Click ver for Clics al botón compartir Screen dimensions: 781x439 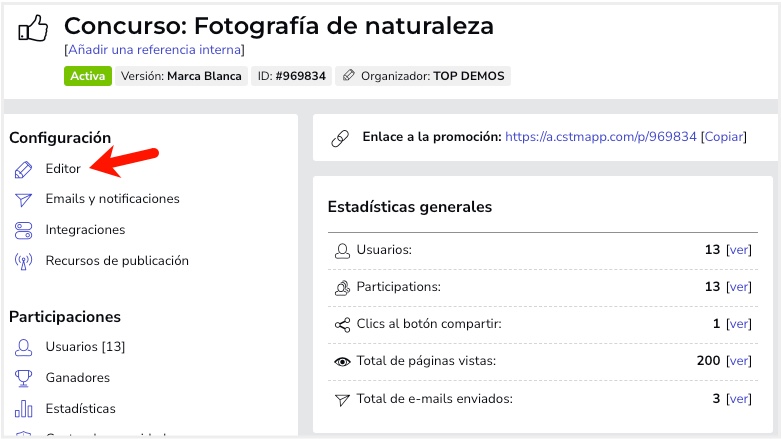point(739,324)
